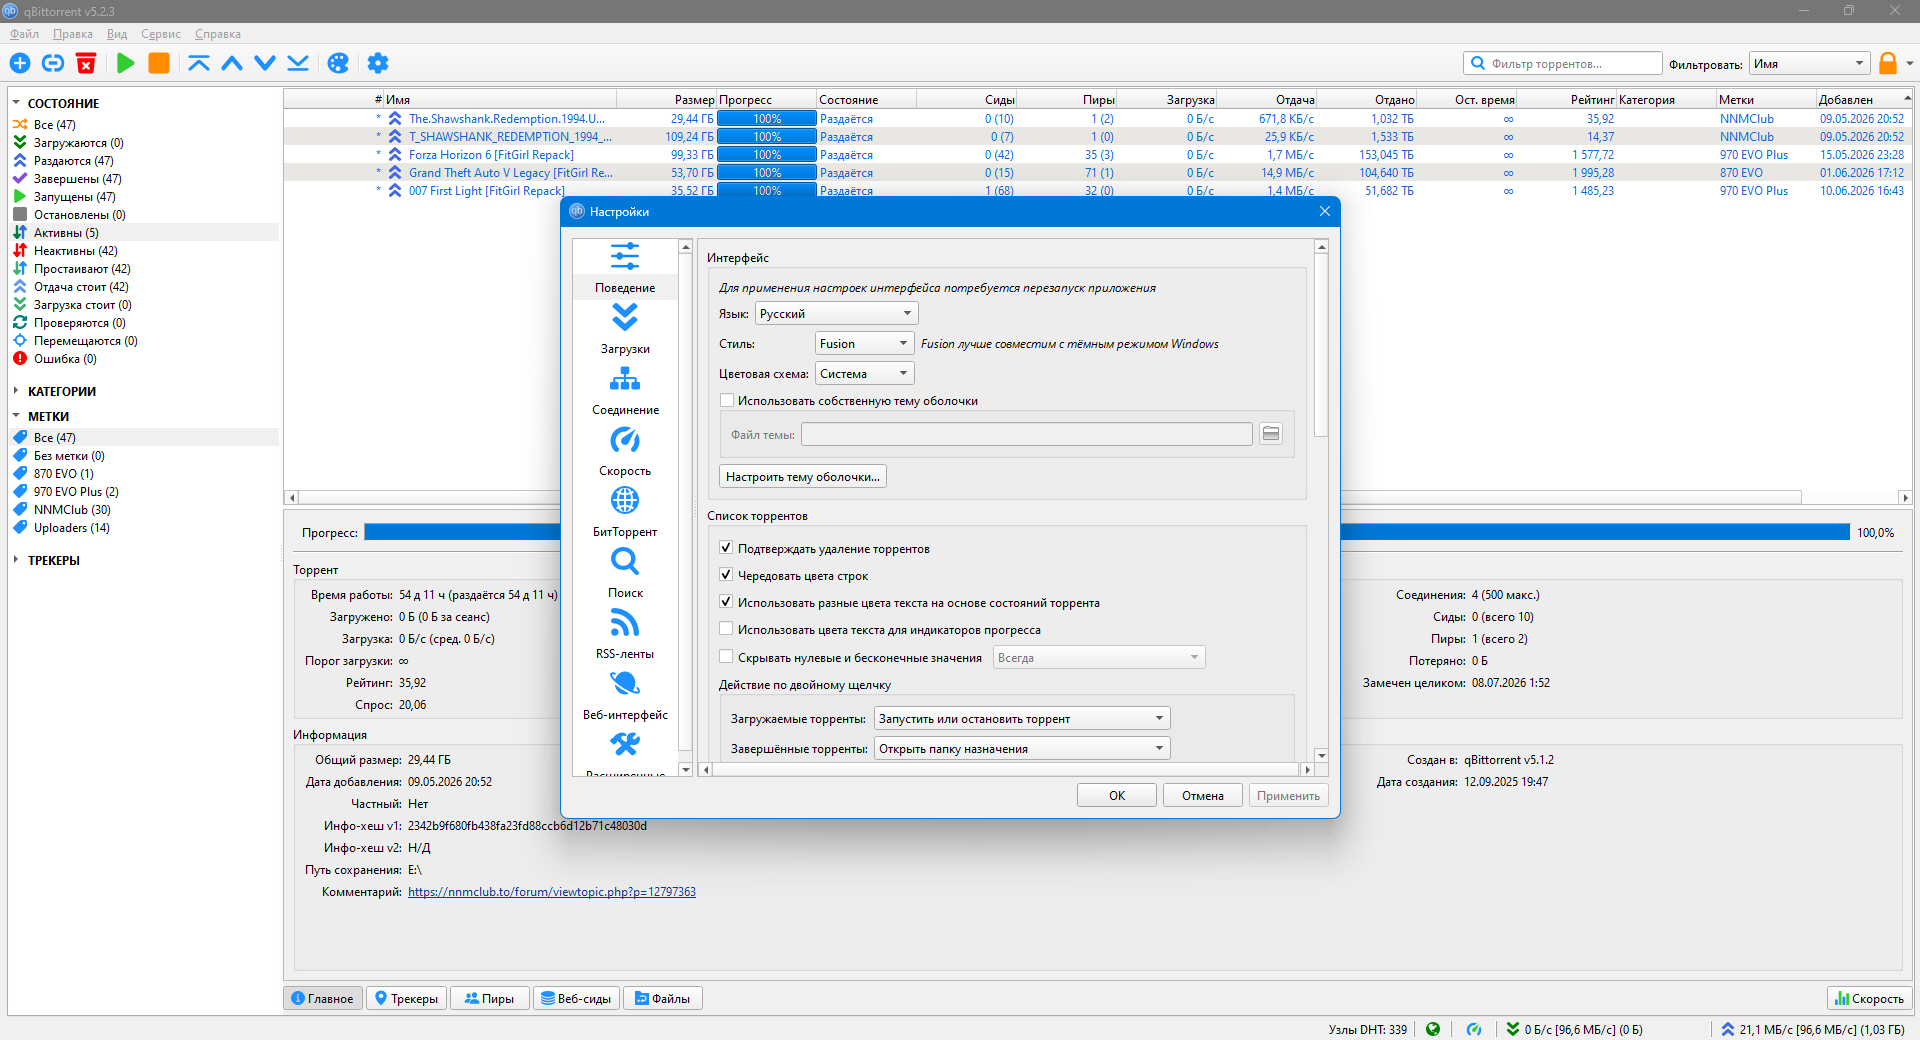Click the green globe connection status icon
The height and width of the screenshot is (1040, 1920).
1433,1029
